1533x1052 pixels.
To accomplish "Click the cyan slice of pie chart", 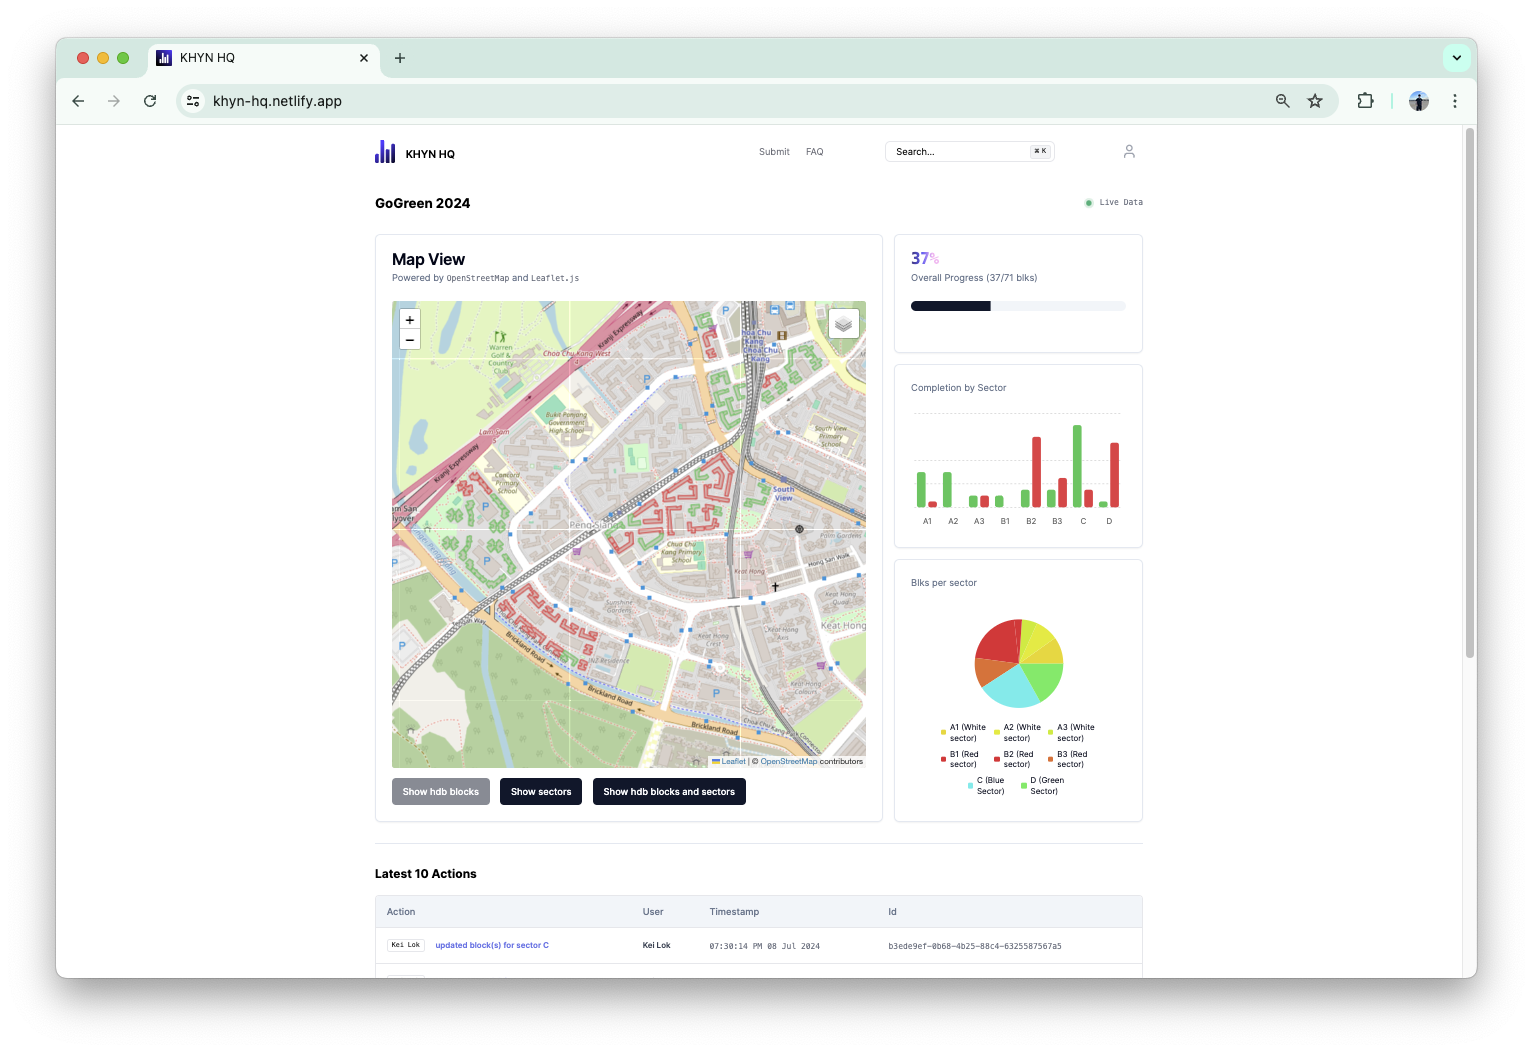I will click(x=1011, y=686).
